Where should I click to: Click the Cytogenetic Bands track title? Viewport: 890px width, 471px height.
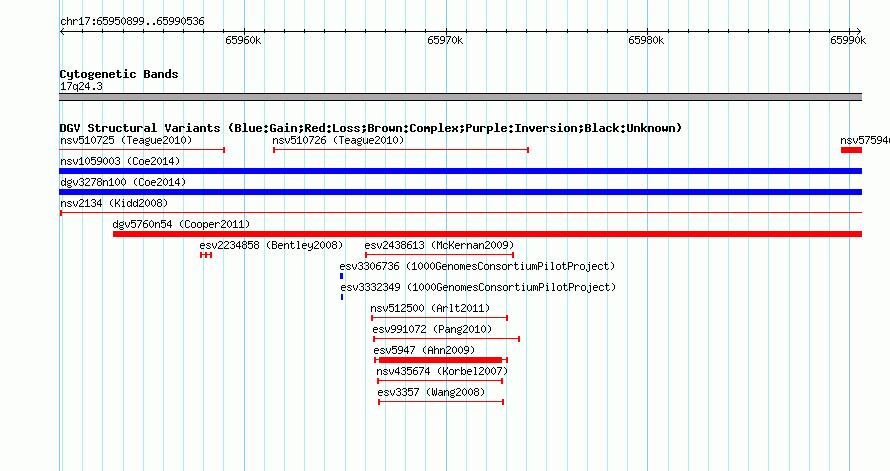(x=119, y=74)
